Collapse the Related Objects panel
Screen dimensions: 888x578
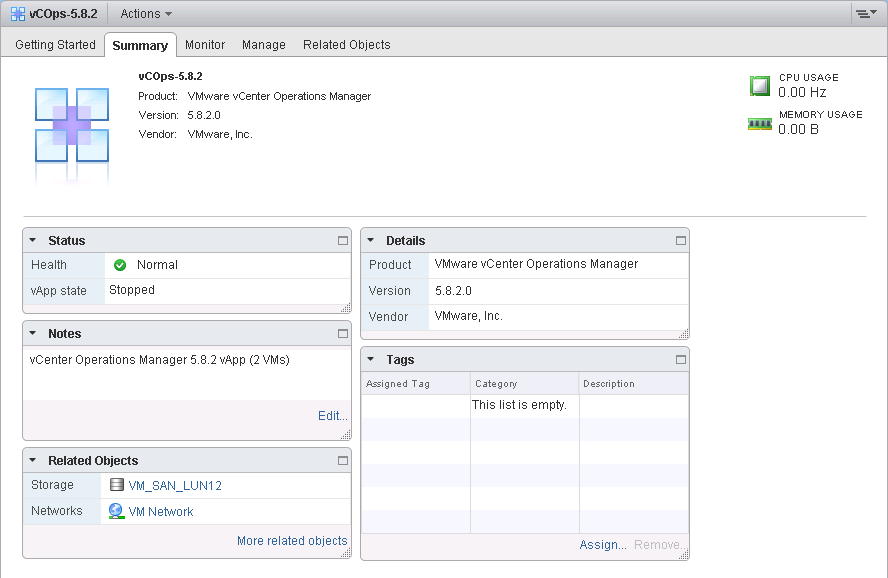coord(33,461)
